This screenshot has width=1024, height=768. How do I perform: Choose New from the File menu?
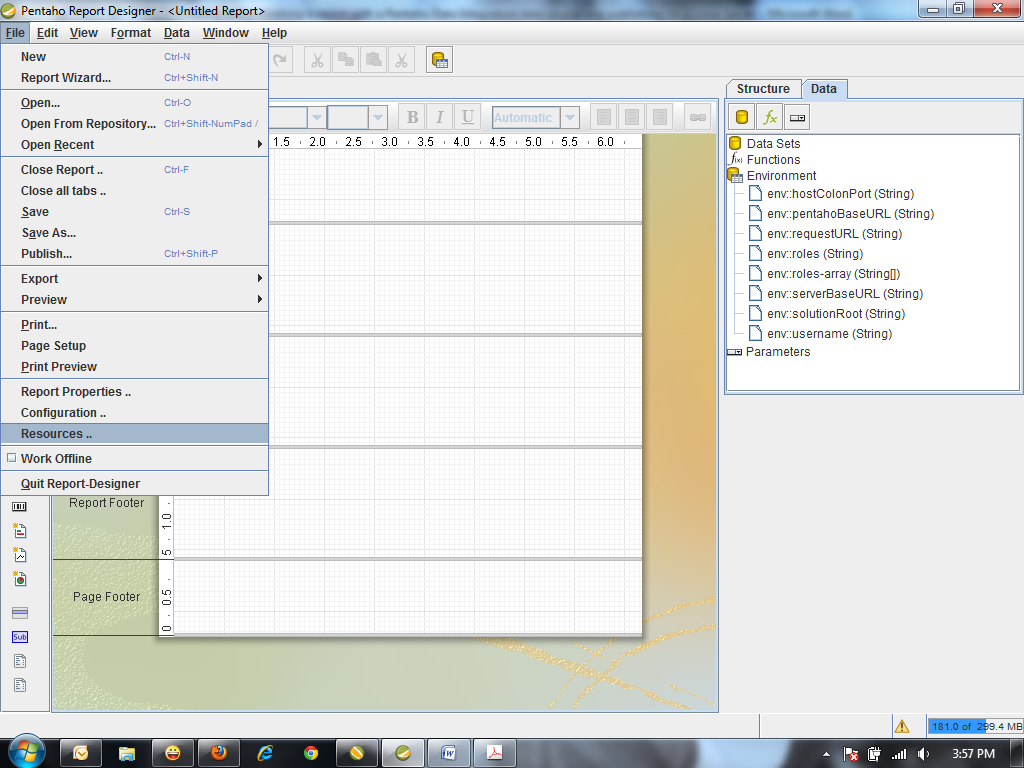click(134, 57)
